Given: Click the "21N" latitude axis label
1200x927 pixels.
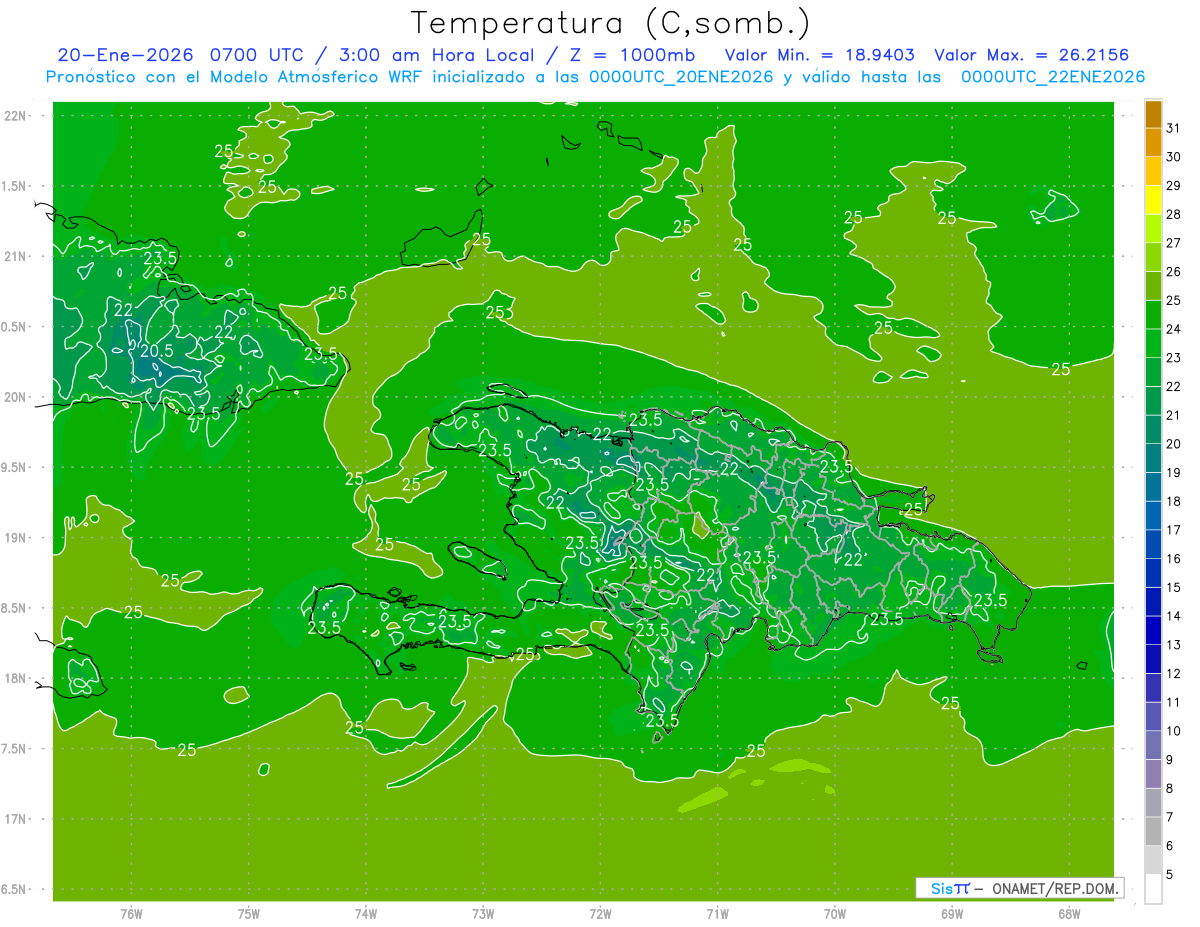Looking at the screenshot, I should pos(16,256).
